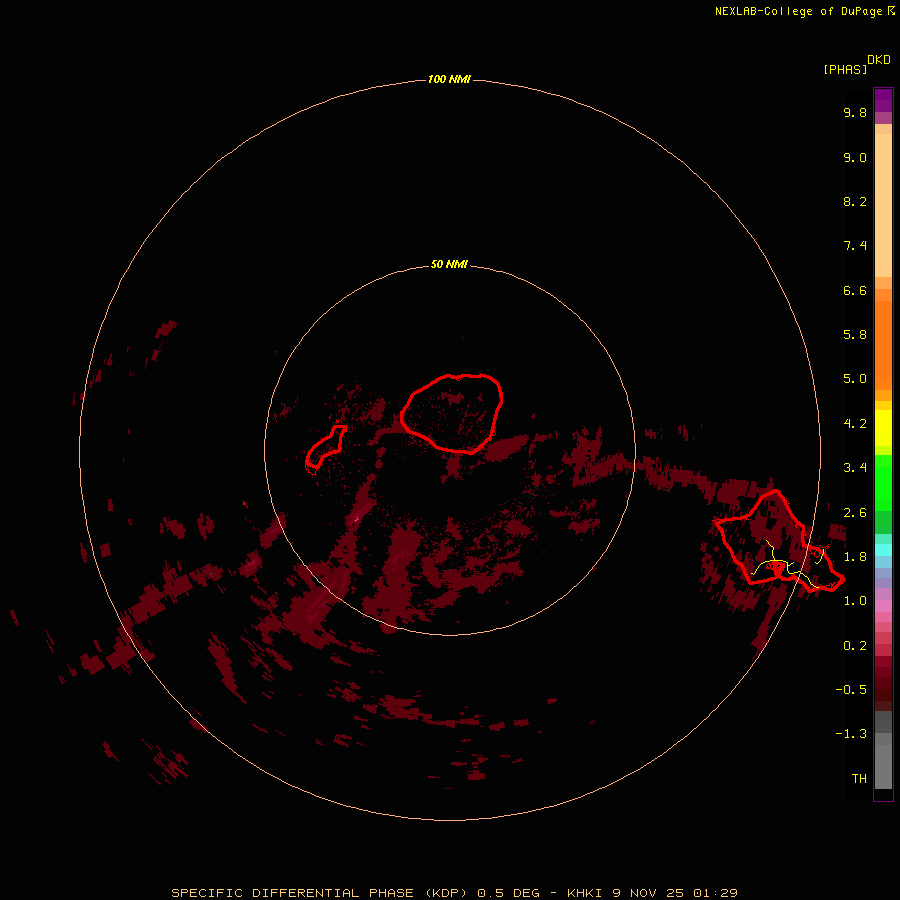Viewport: 900px width, 900px height.
Task: Select the [PHAS] units label
Action: coord(845,69)
